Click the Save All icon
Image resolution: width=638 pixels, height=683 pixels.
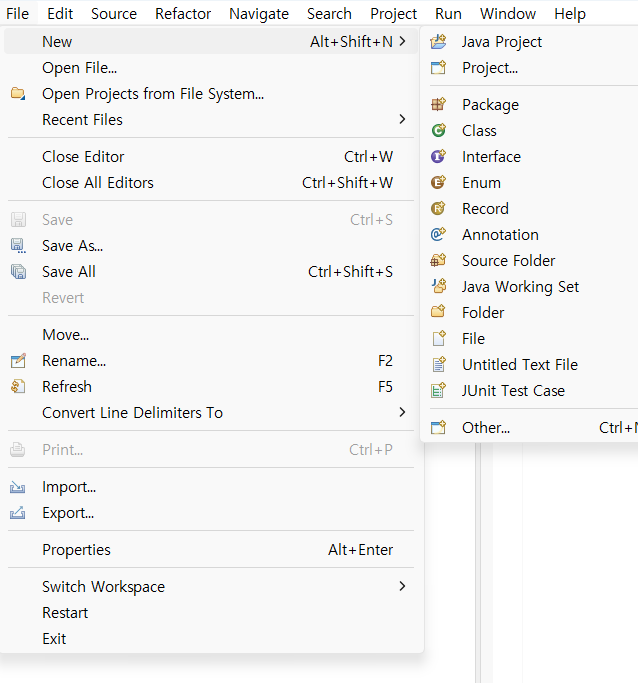[x=18, y=272]
